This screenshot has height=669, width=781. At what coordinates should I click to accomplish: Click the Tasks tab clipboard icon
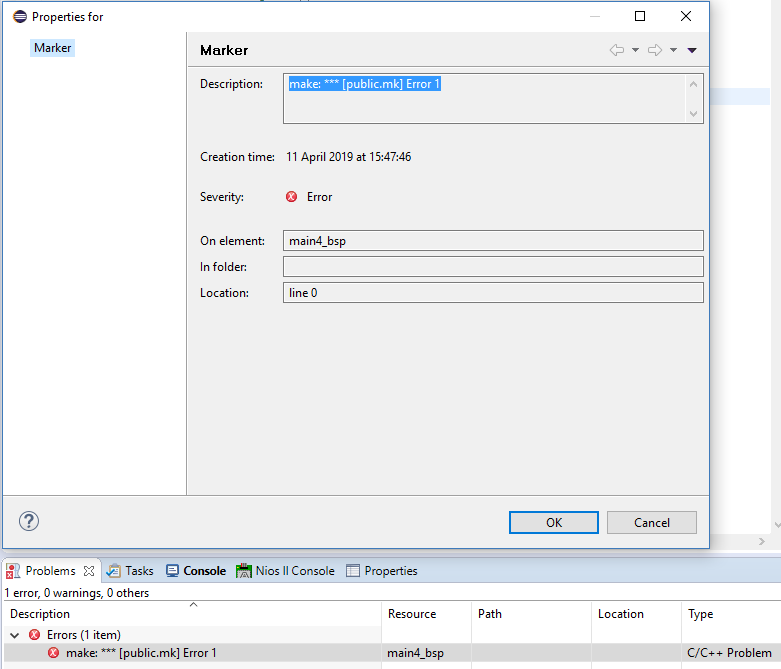(x=114, y=571)
